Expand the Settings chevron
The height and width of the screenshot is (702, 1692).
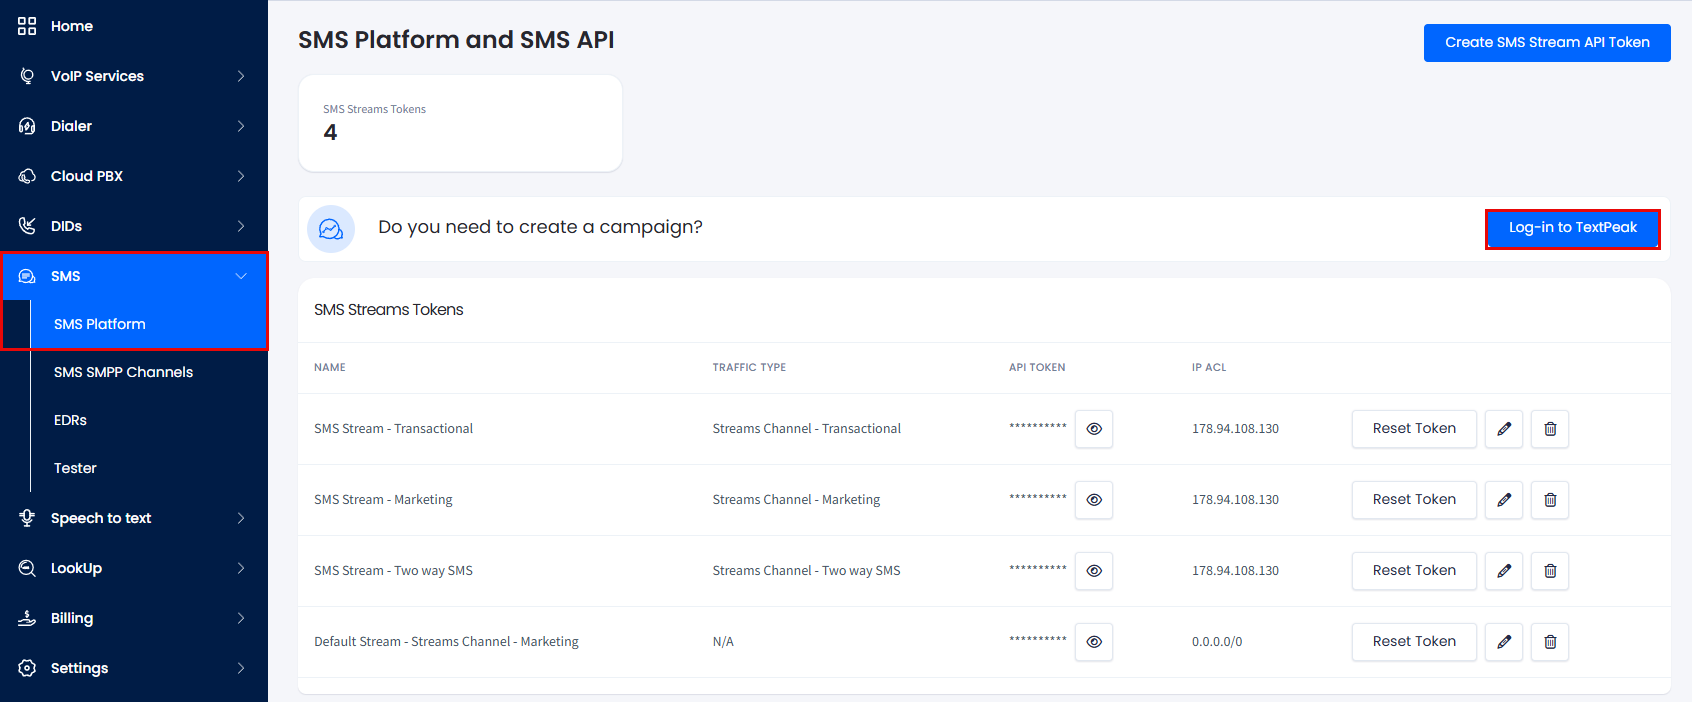pyautogui.click(x=241, y=668)
